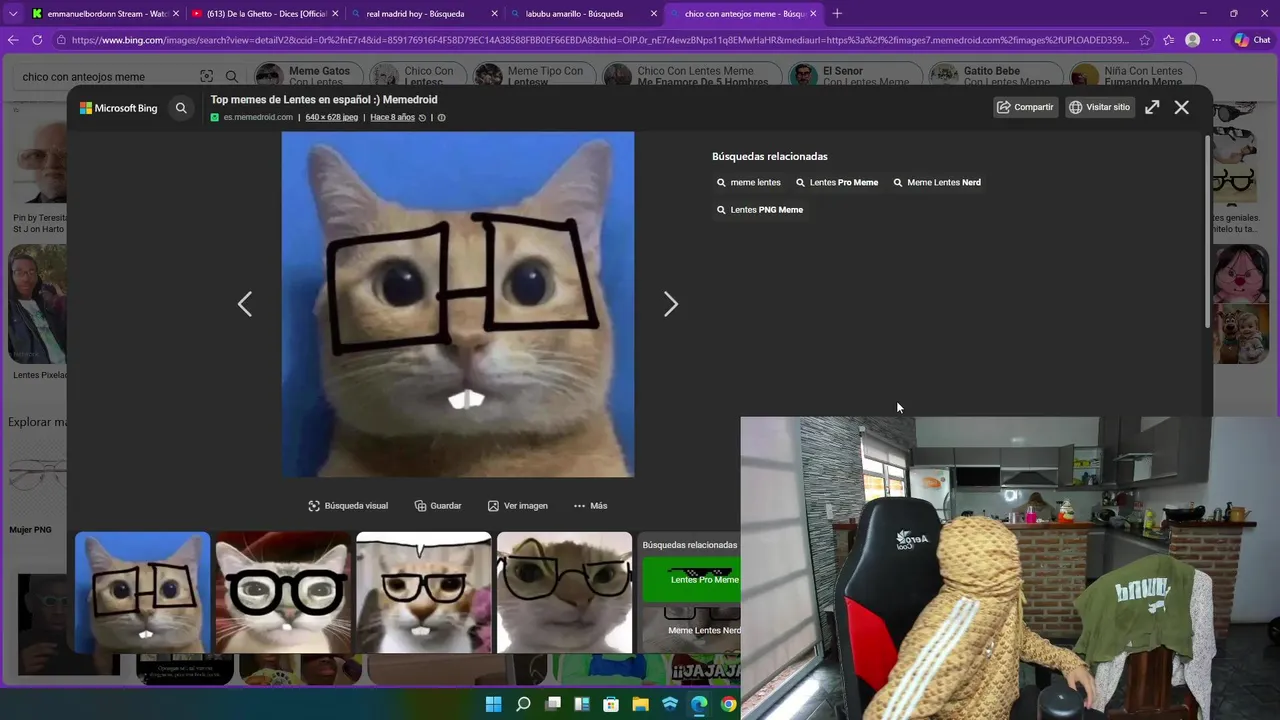The image size is (1280, 720).
Task: Open File Explorer from taskbar
Action: coord(640,704)
